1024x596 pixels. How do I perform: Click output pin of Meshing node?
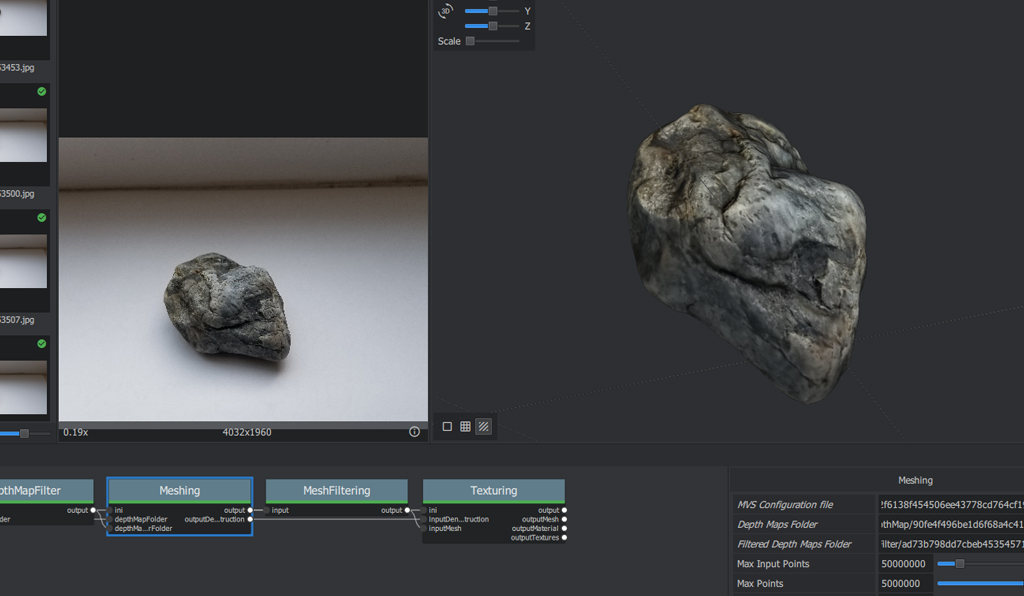250,510
